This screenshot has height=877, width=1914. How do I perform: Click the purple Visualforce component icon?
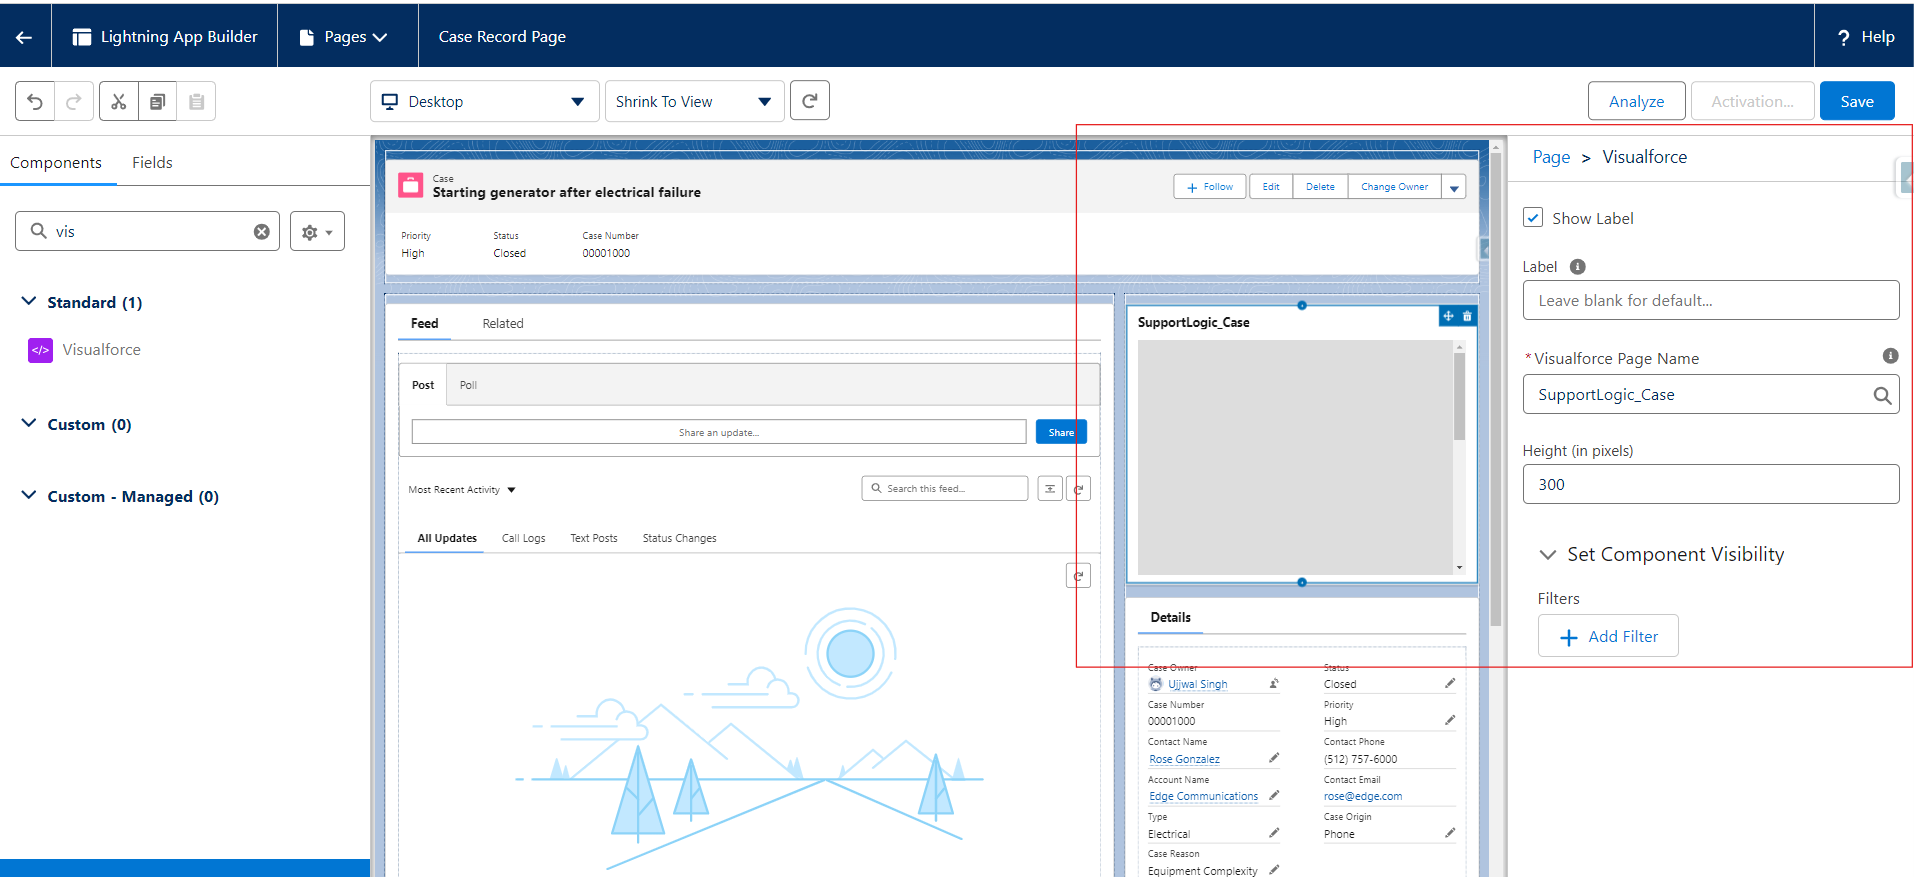[40, 350]
